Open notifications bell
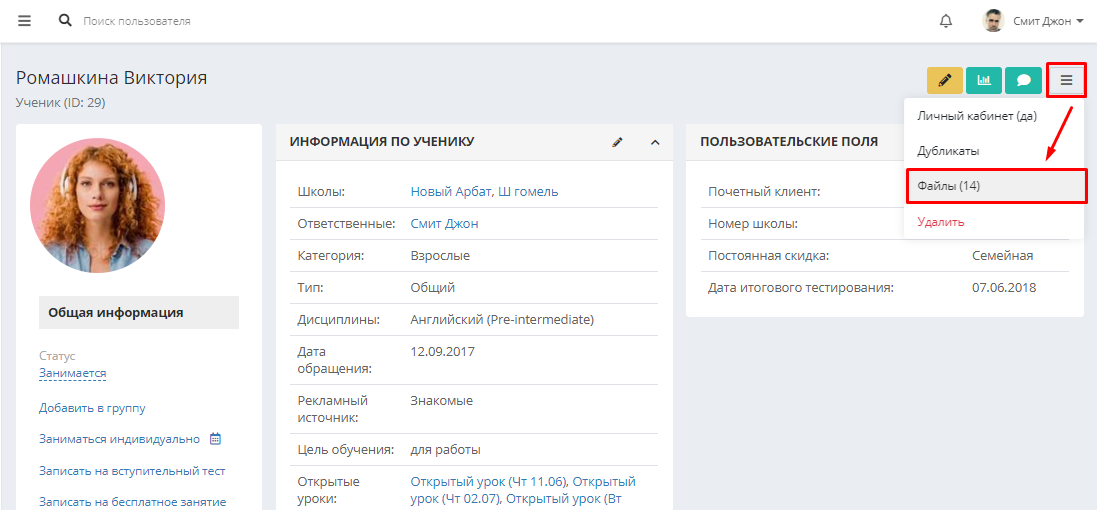This screenshot has height=510, width=1097. point(946,21)
